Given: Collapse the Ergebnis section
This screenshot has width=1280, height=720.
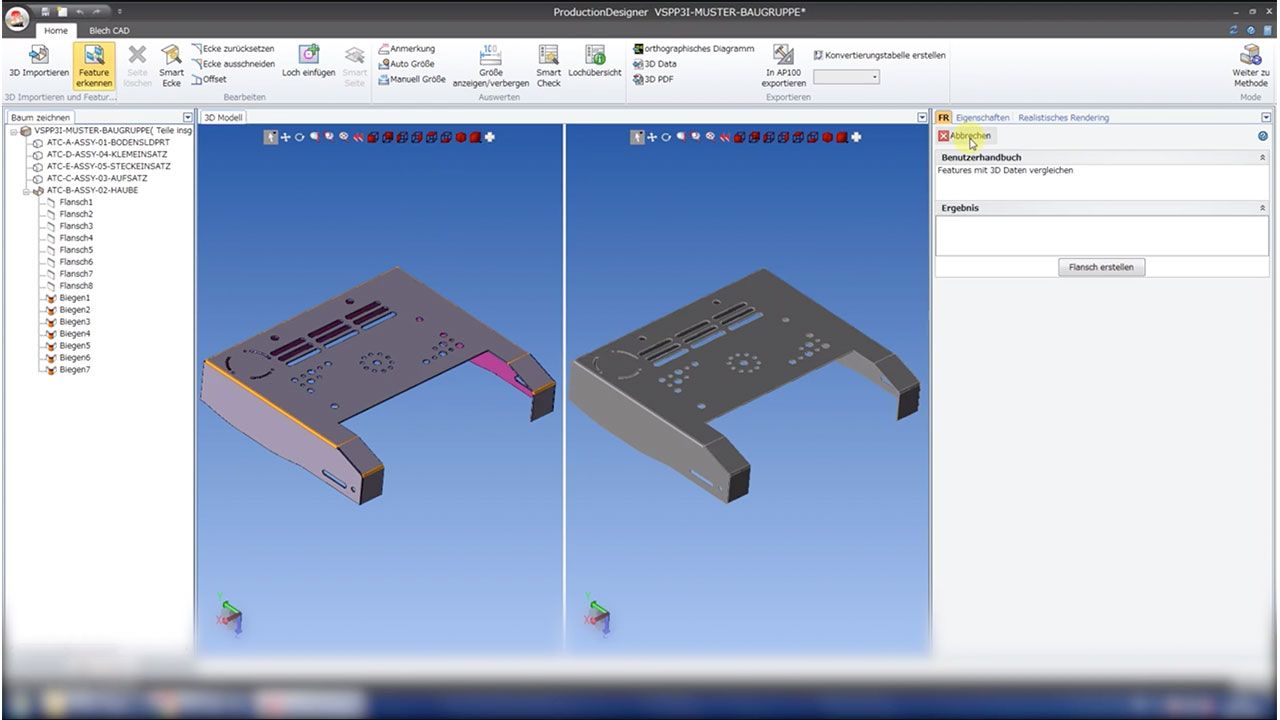Looking at the screenshot, I should tap(1262, 208).
